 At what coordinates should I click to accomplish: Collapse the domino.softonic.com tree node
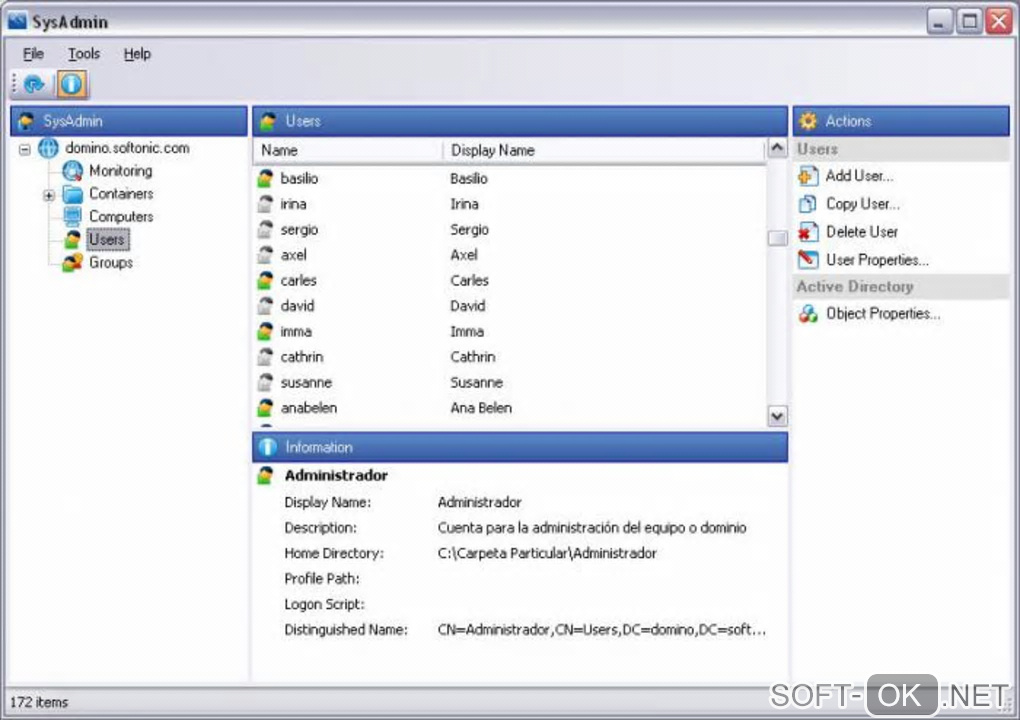(25, 150)
